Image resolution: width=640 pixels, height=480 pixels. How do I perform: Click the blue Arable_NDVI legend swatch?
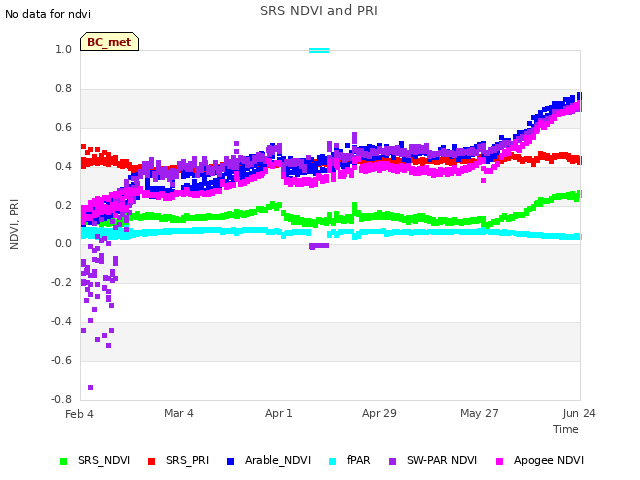point(230,461)
